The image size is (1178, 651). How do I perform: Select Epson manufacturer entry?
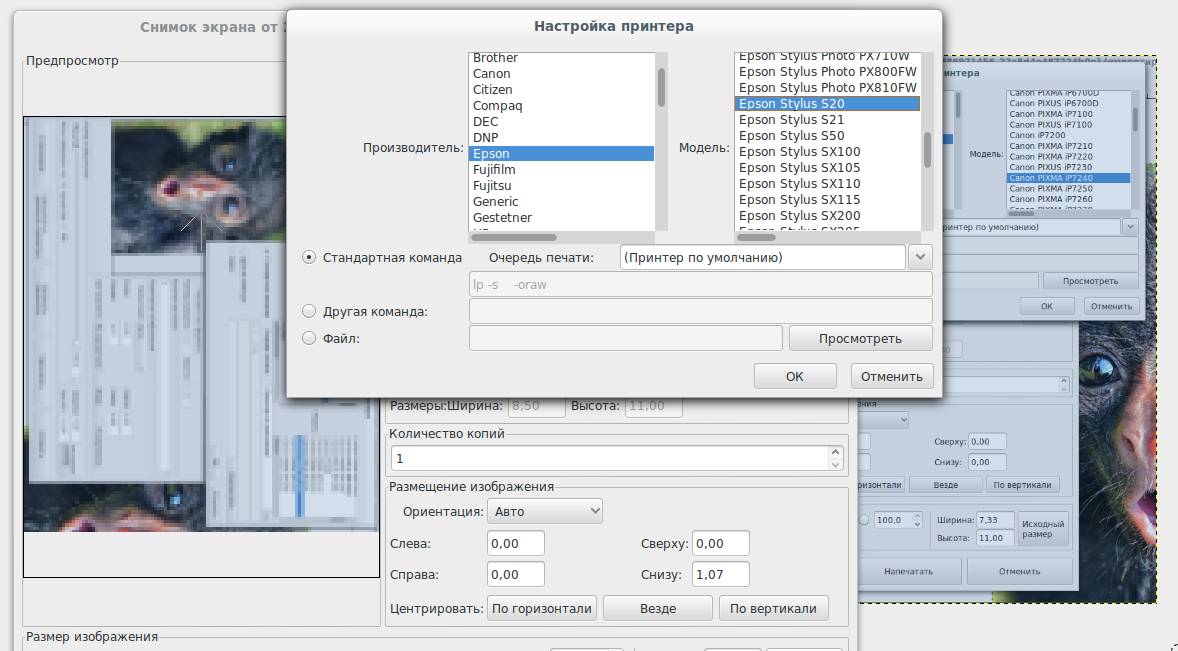(x=561, y=153)
